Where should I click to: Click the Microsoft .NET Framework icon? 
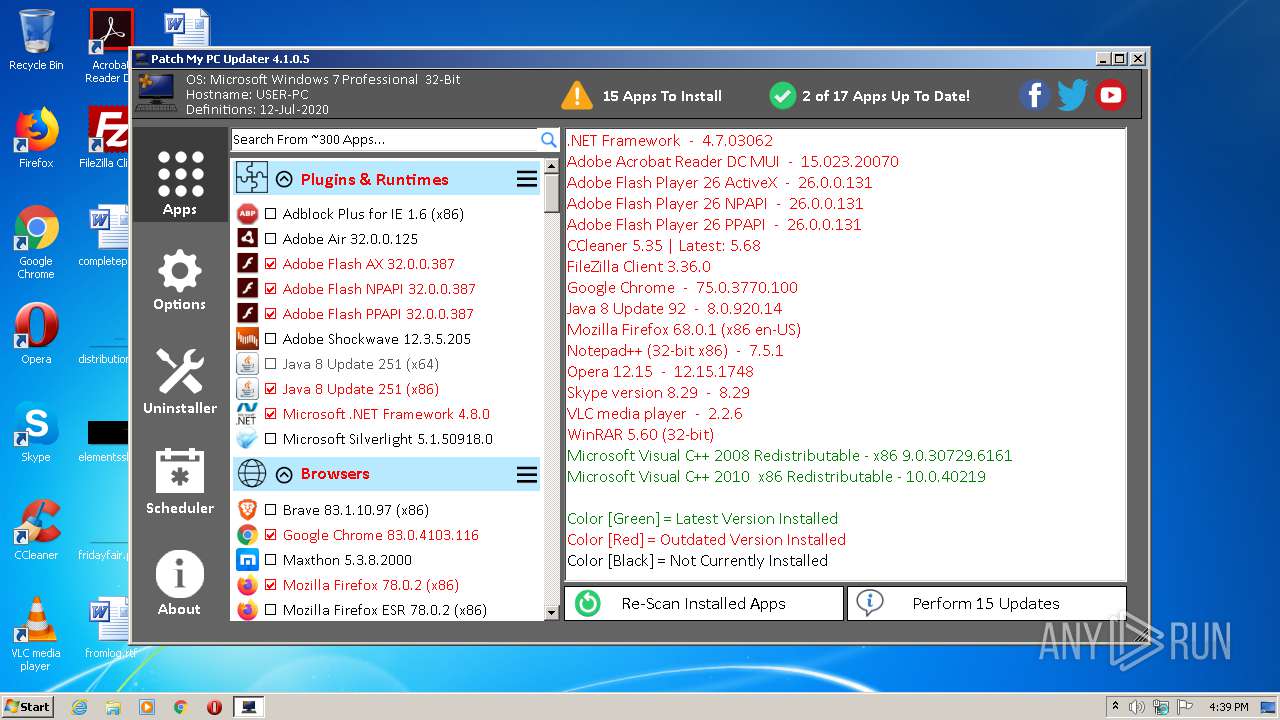(x=247, y=414)
